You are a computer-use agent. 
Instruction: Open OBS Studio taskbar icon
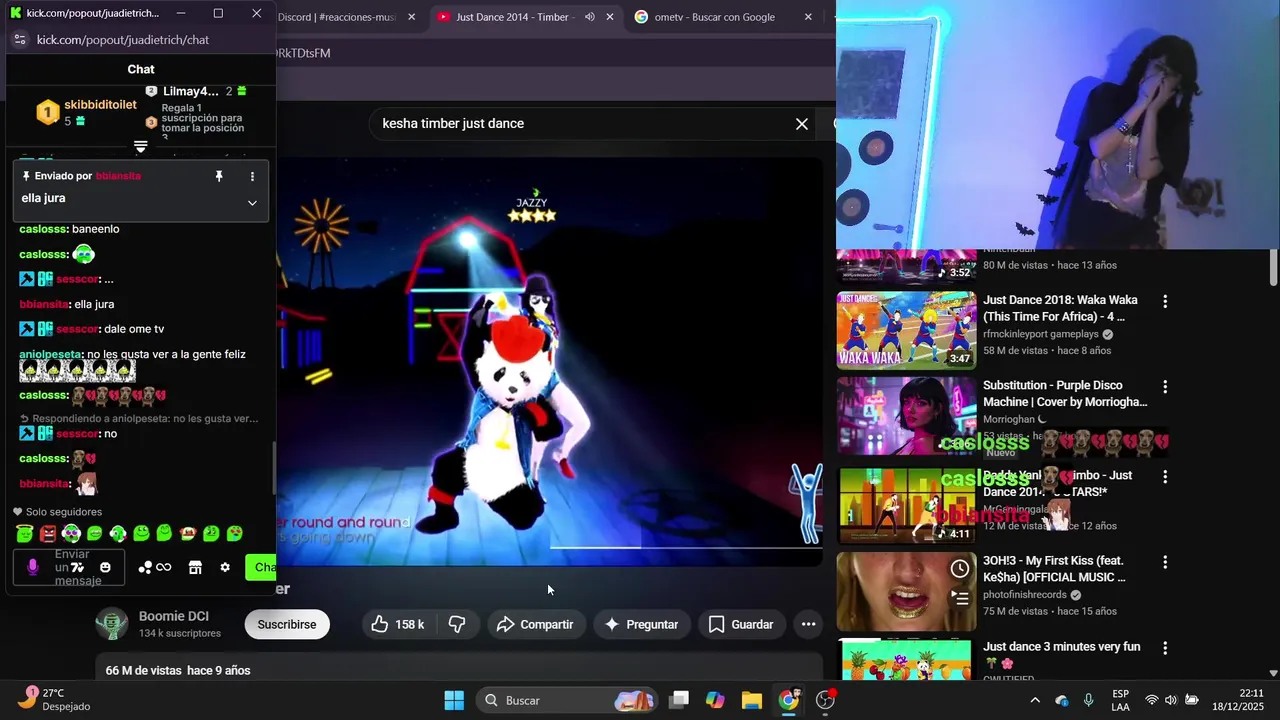(x=826, y=700)
